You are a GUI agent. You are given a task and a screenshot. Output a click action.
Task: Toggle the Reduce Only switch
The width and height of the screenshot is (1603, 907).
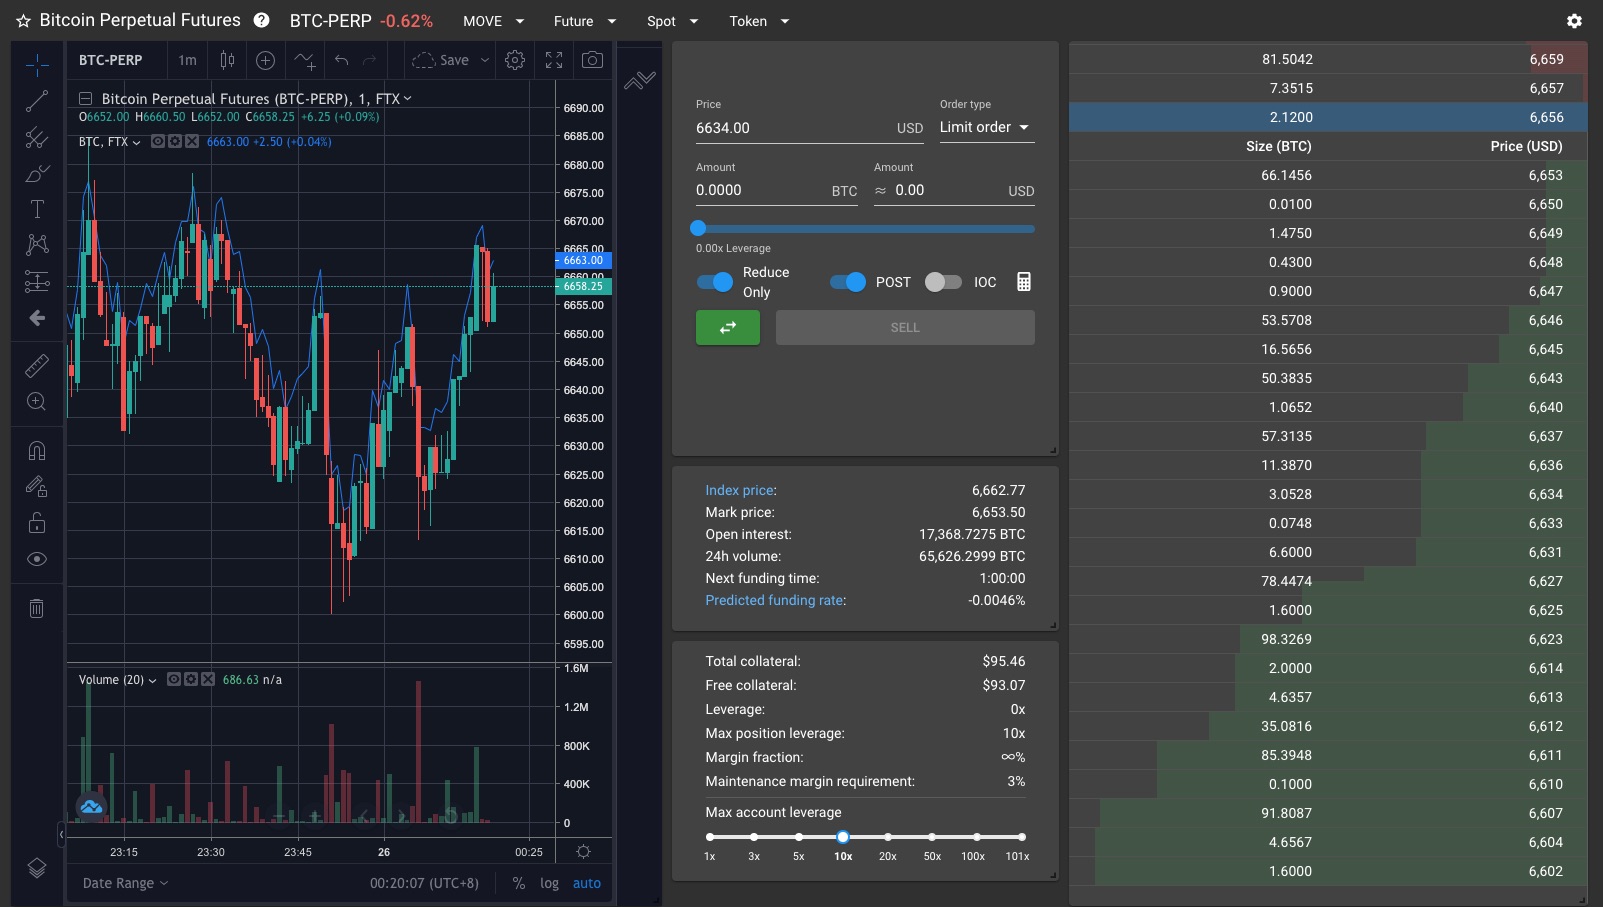click(x=715, y=282)
